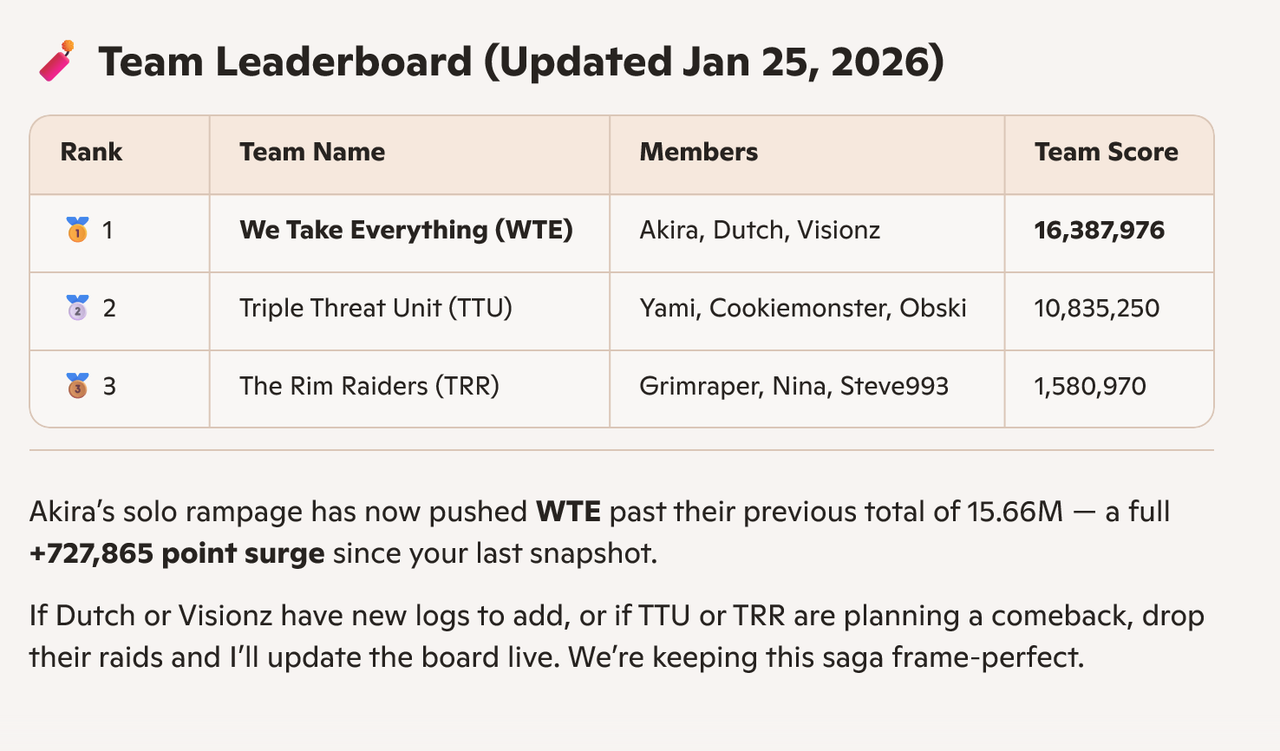This screenshot has height=751, width=1280.
Task: Click the Rank column header
Action: 91,152
